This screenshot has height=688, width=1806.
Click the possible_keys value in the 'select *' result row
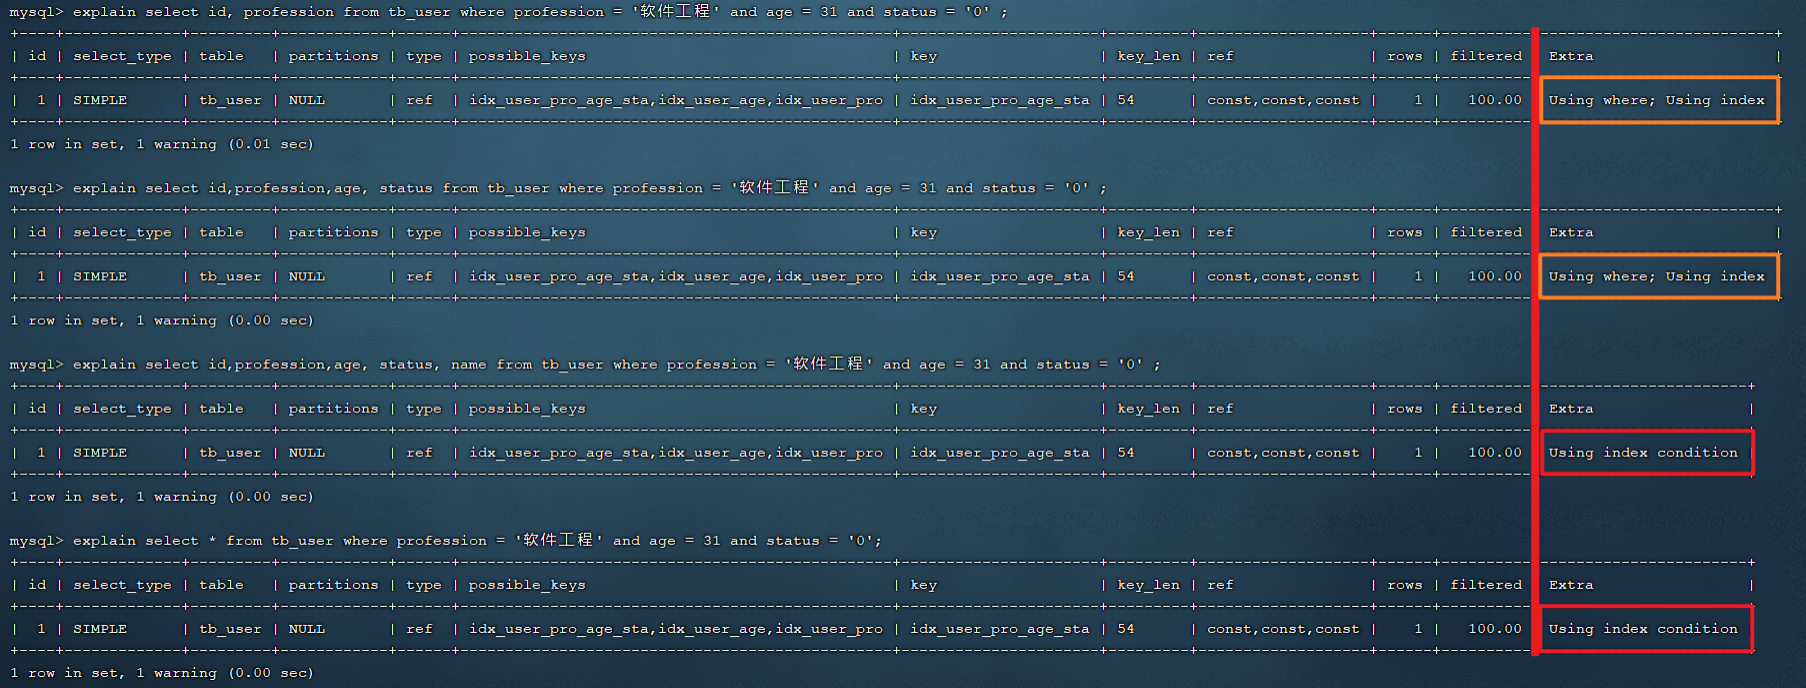click(x=676, y=629)
